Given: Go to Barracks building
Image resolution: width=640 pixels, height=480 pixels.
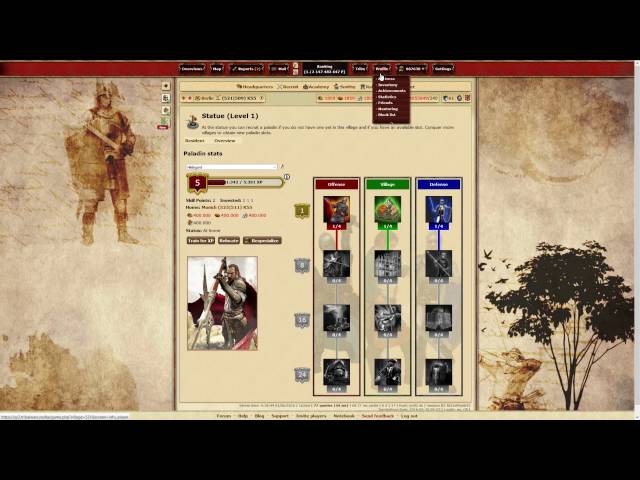Looking at the screenshot, I should (x=288, y=87).
